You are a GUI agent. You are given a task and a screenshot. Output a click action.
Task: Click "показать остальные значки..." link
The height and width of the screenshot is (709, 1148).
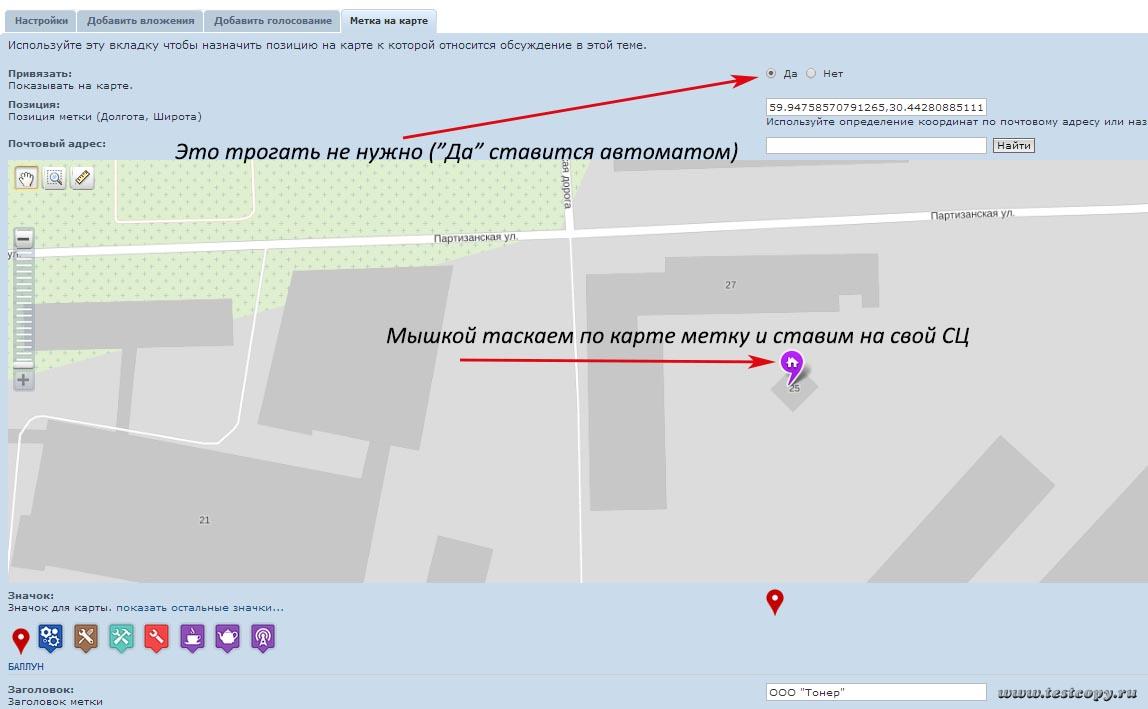200,607
